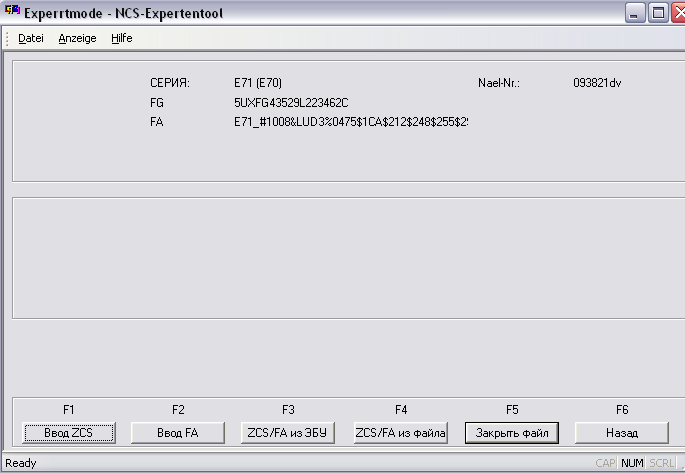The image size is (685, 473).
Task: Maximize the Expertmode window
Action: (x=658, y=13)
